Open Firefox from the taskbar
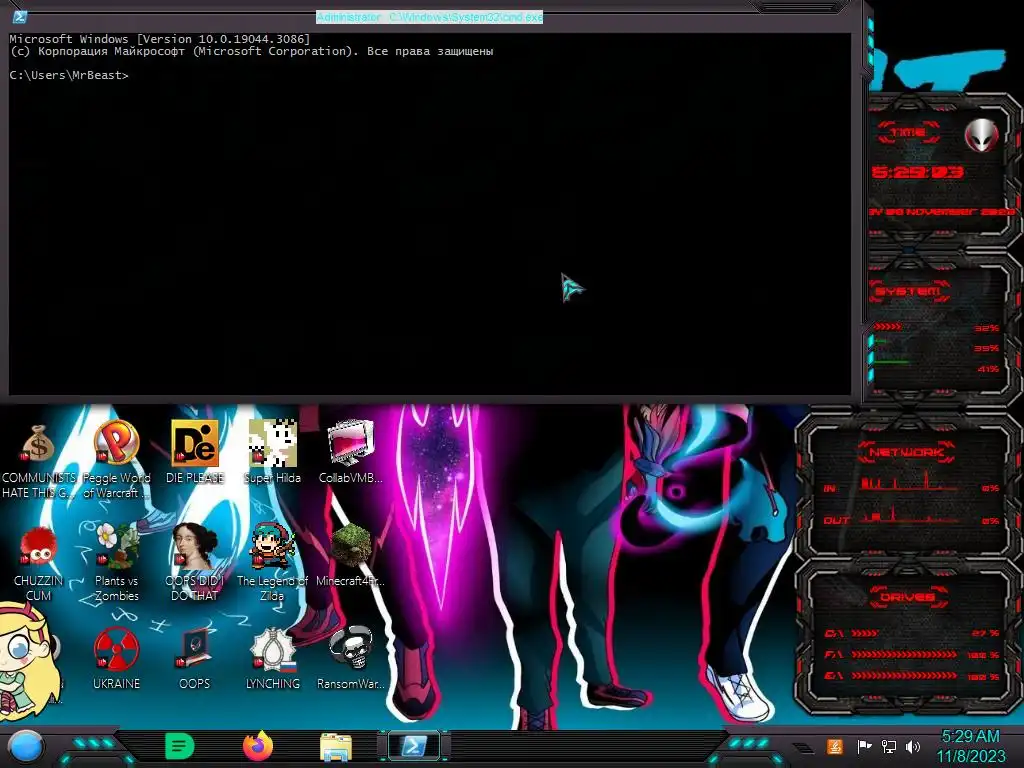The width and height of the screenshot is (1024, 768). (x=258, y=746)
